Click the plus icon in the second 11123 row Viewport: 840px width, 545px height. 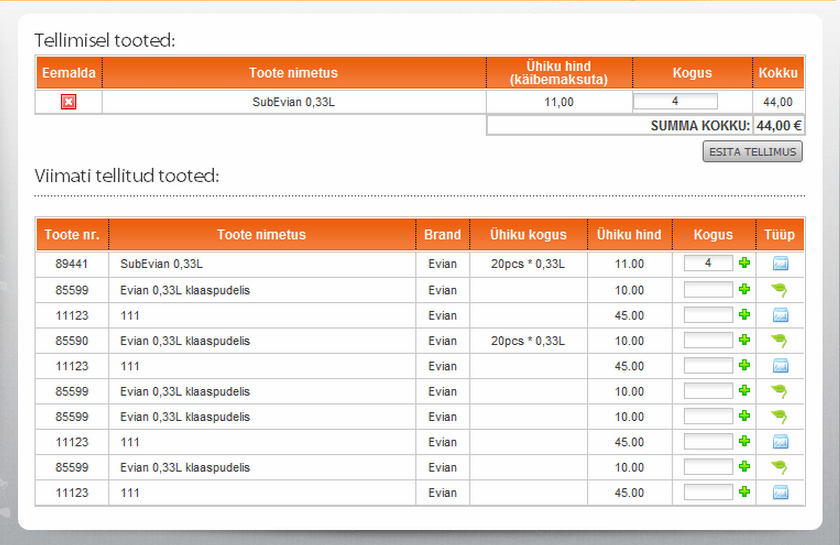pos(744,365)
